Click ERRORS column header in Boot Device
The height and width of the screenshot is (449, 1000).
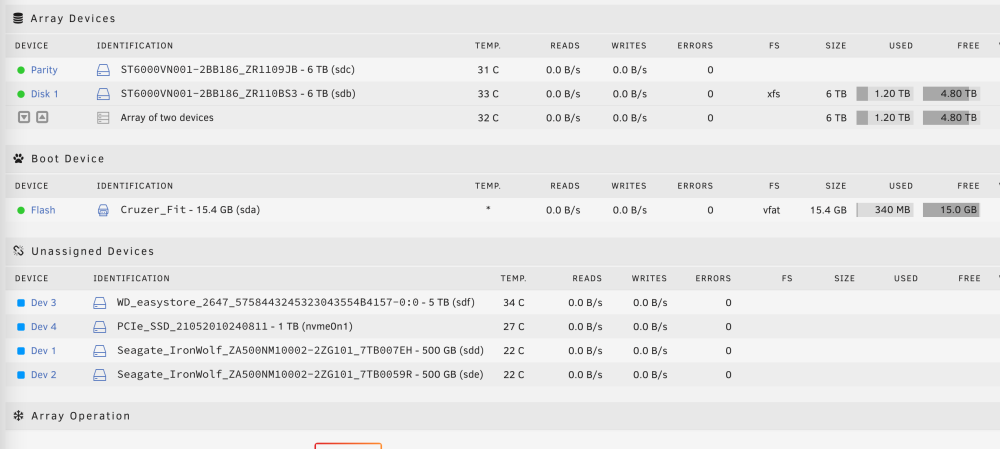(x=695, y=186)
